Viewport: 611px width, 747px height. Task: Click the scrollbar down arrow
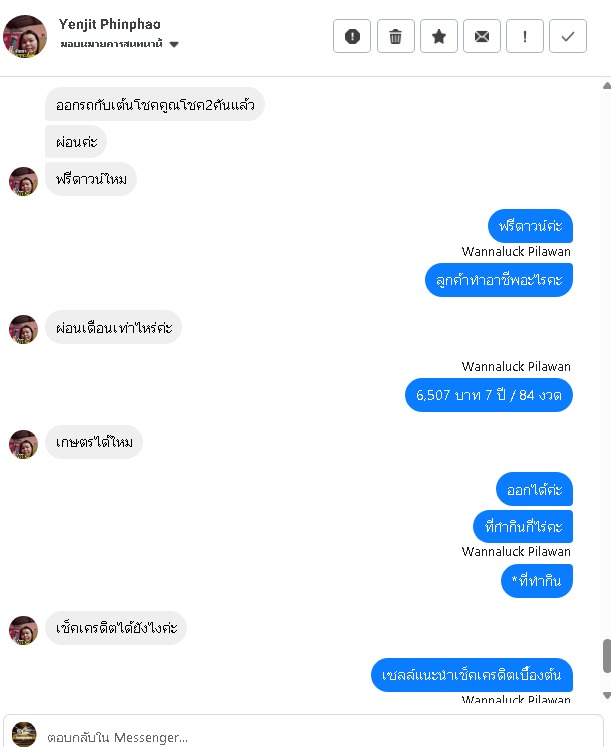point(606,696)
